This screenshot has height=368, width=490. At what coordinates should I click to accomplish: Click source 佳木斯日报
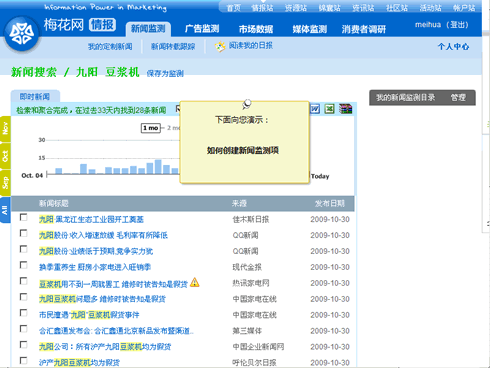251,219
